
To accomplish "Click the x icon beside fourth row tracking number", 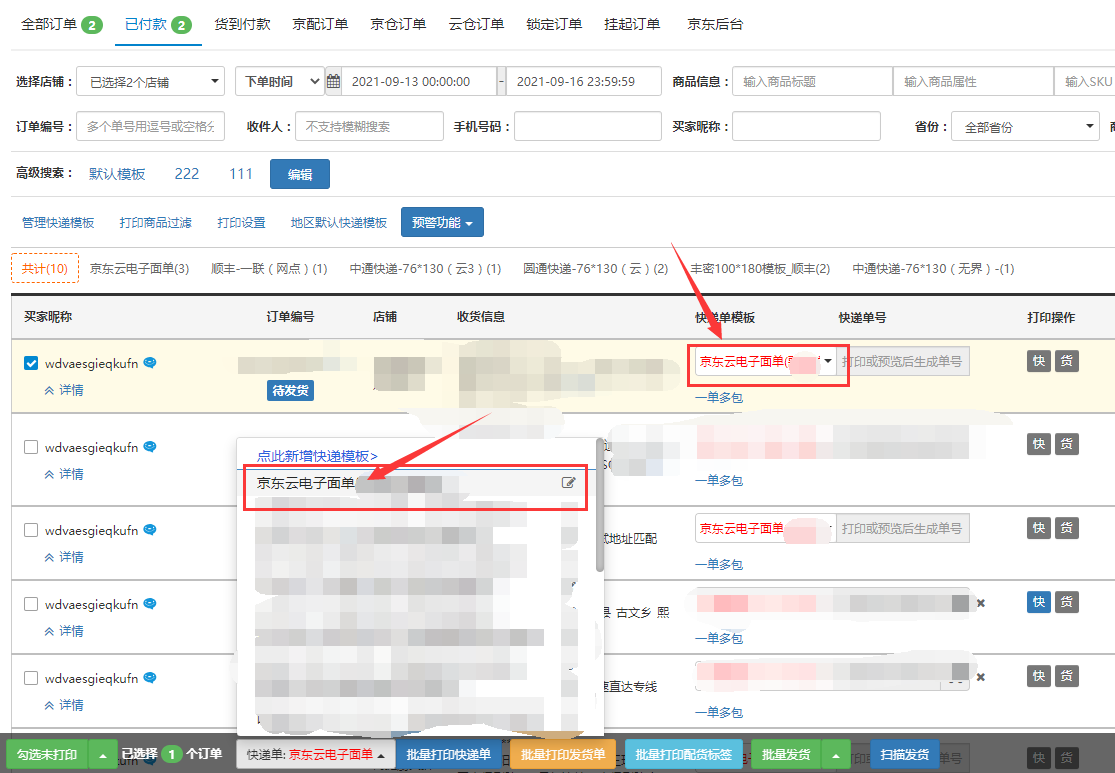I will tap(981, 603).
